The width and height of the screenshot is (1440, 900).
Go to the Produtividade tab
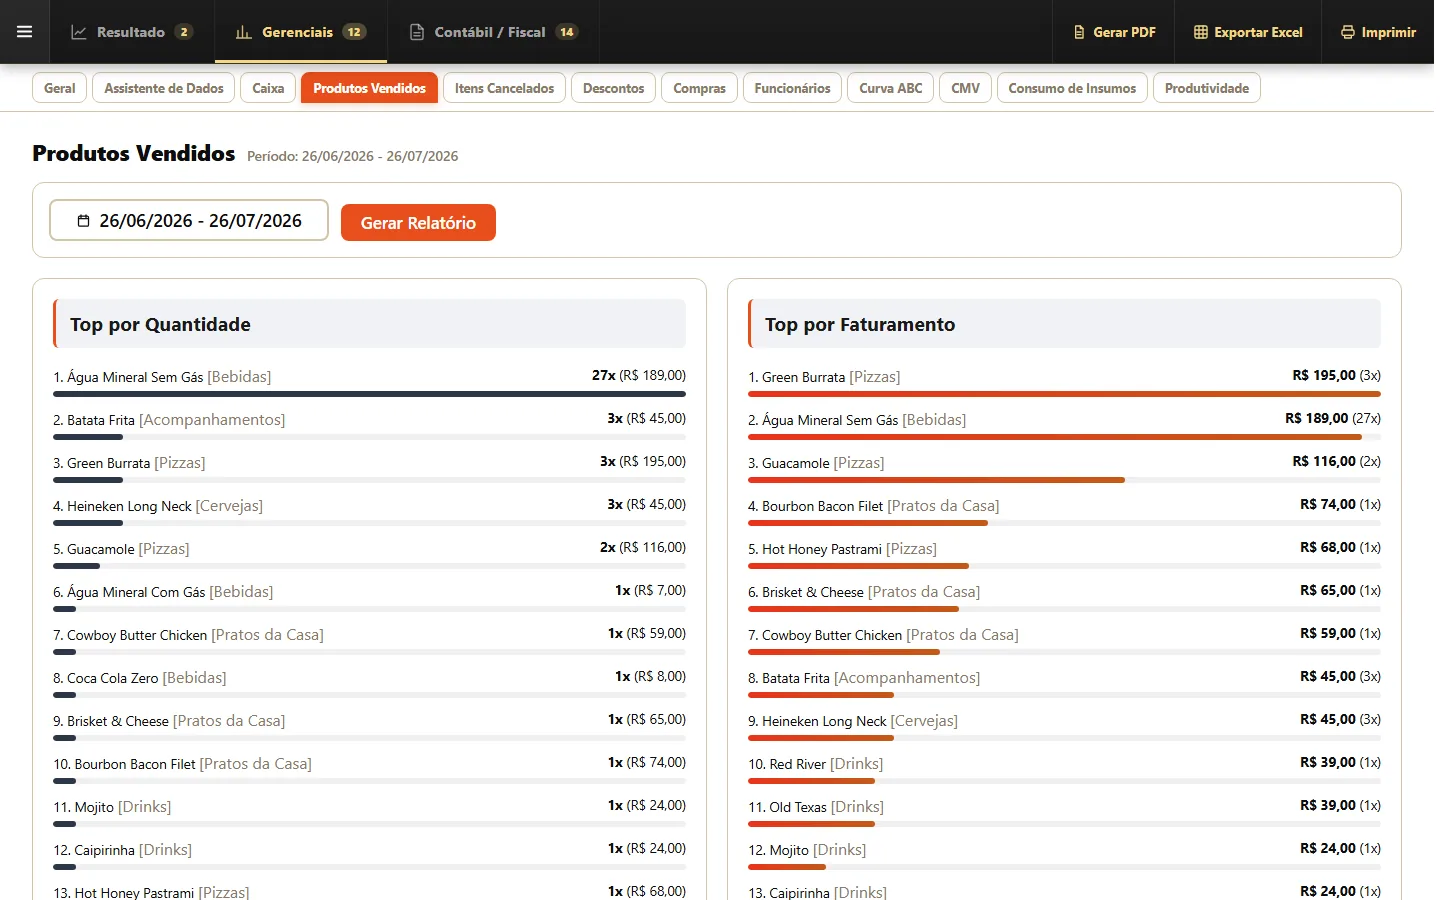(1206, 88)
